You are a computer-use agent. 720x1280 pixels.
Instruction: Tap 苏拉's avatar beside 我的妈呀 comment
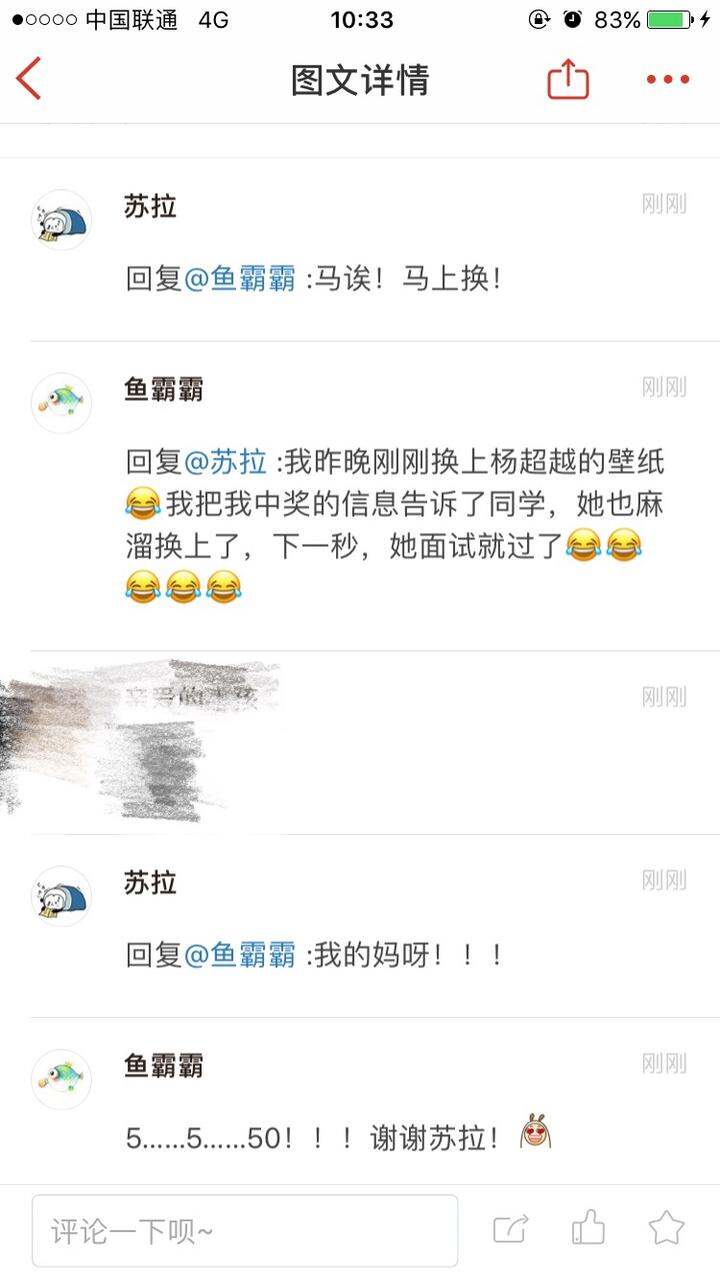61,896
